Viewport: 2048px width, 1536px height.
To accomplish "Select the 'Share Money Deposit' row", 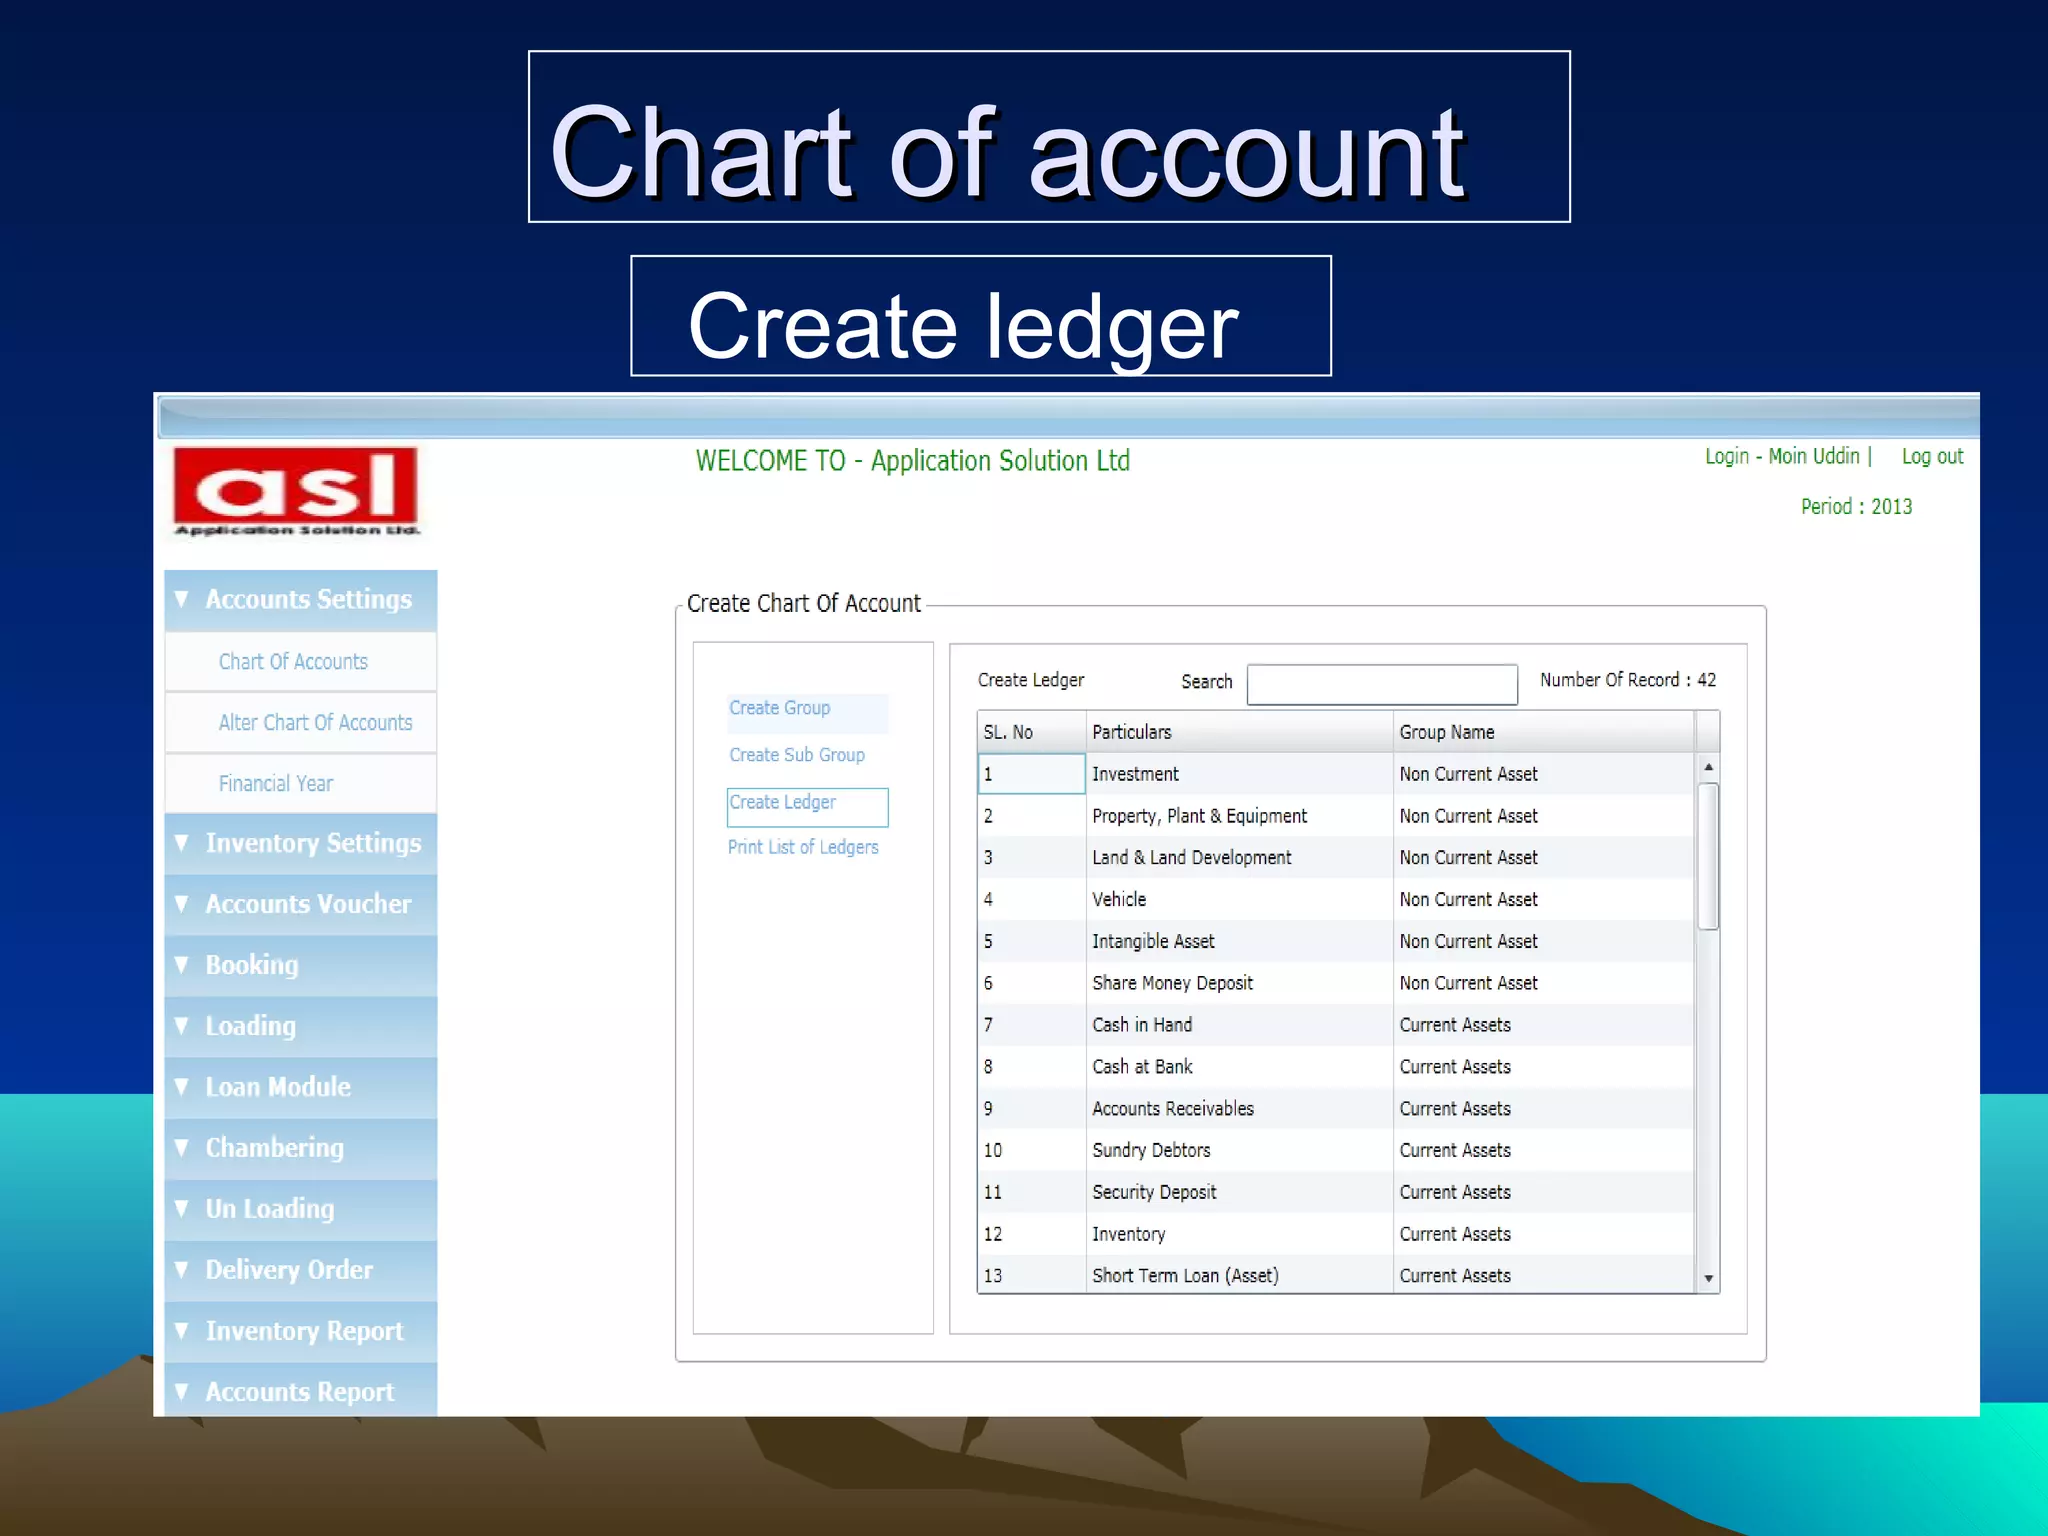I will click(1336, 983).
